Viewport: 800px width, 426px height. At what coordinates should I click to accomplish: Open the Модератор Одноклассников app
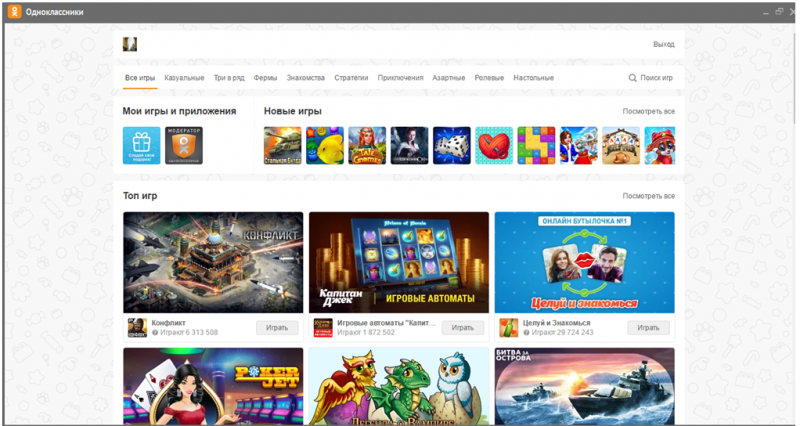pyautogui.click(x=184, y=145)
